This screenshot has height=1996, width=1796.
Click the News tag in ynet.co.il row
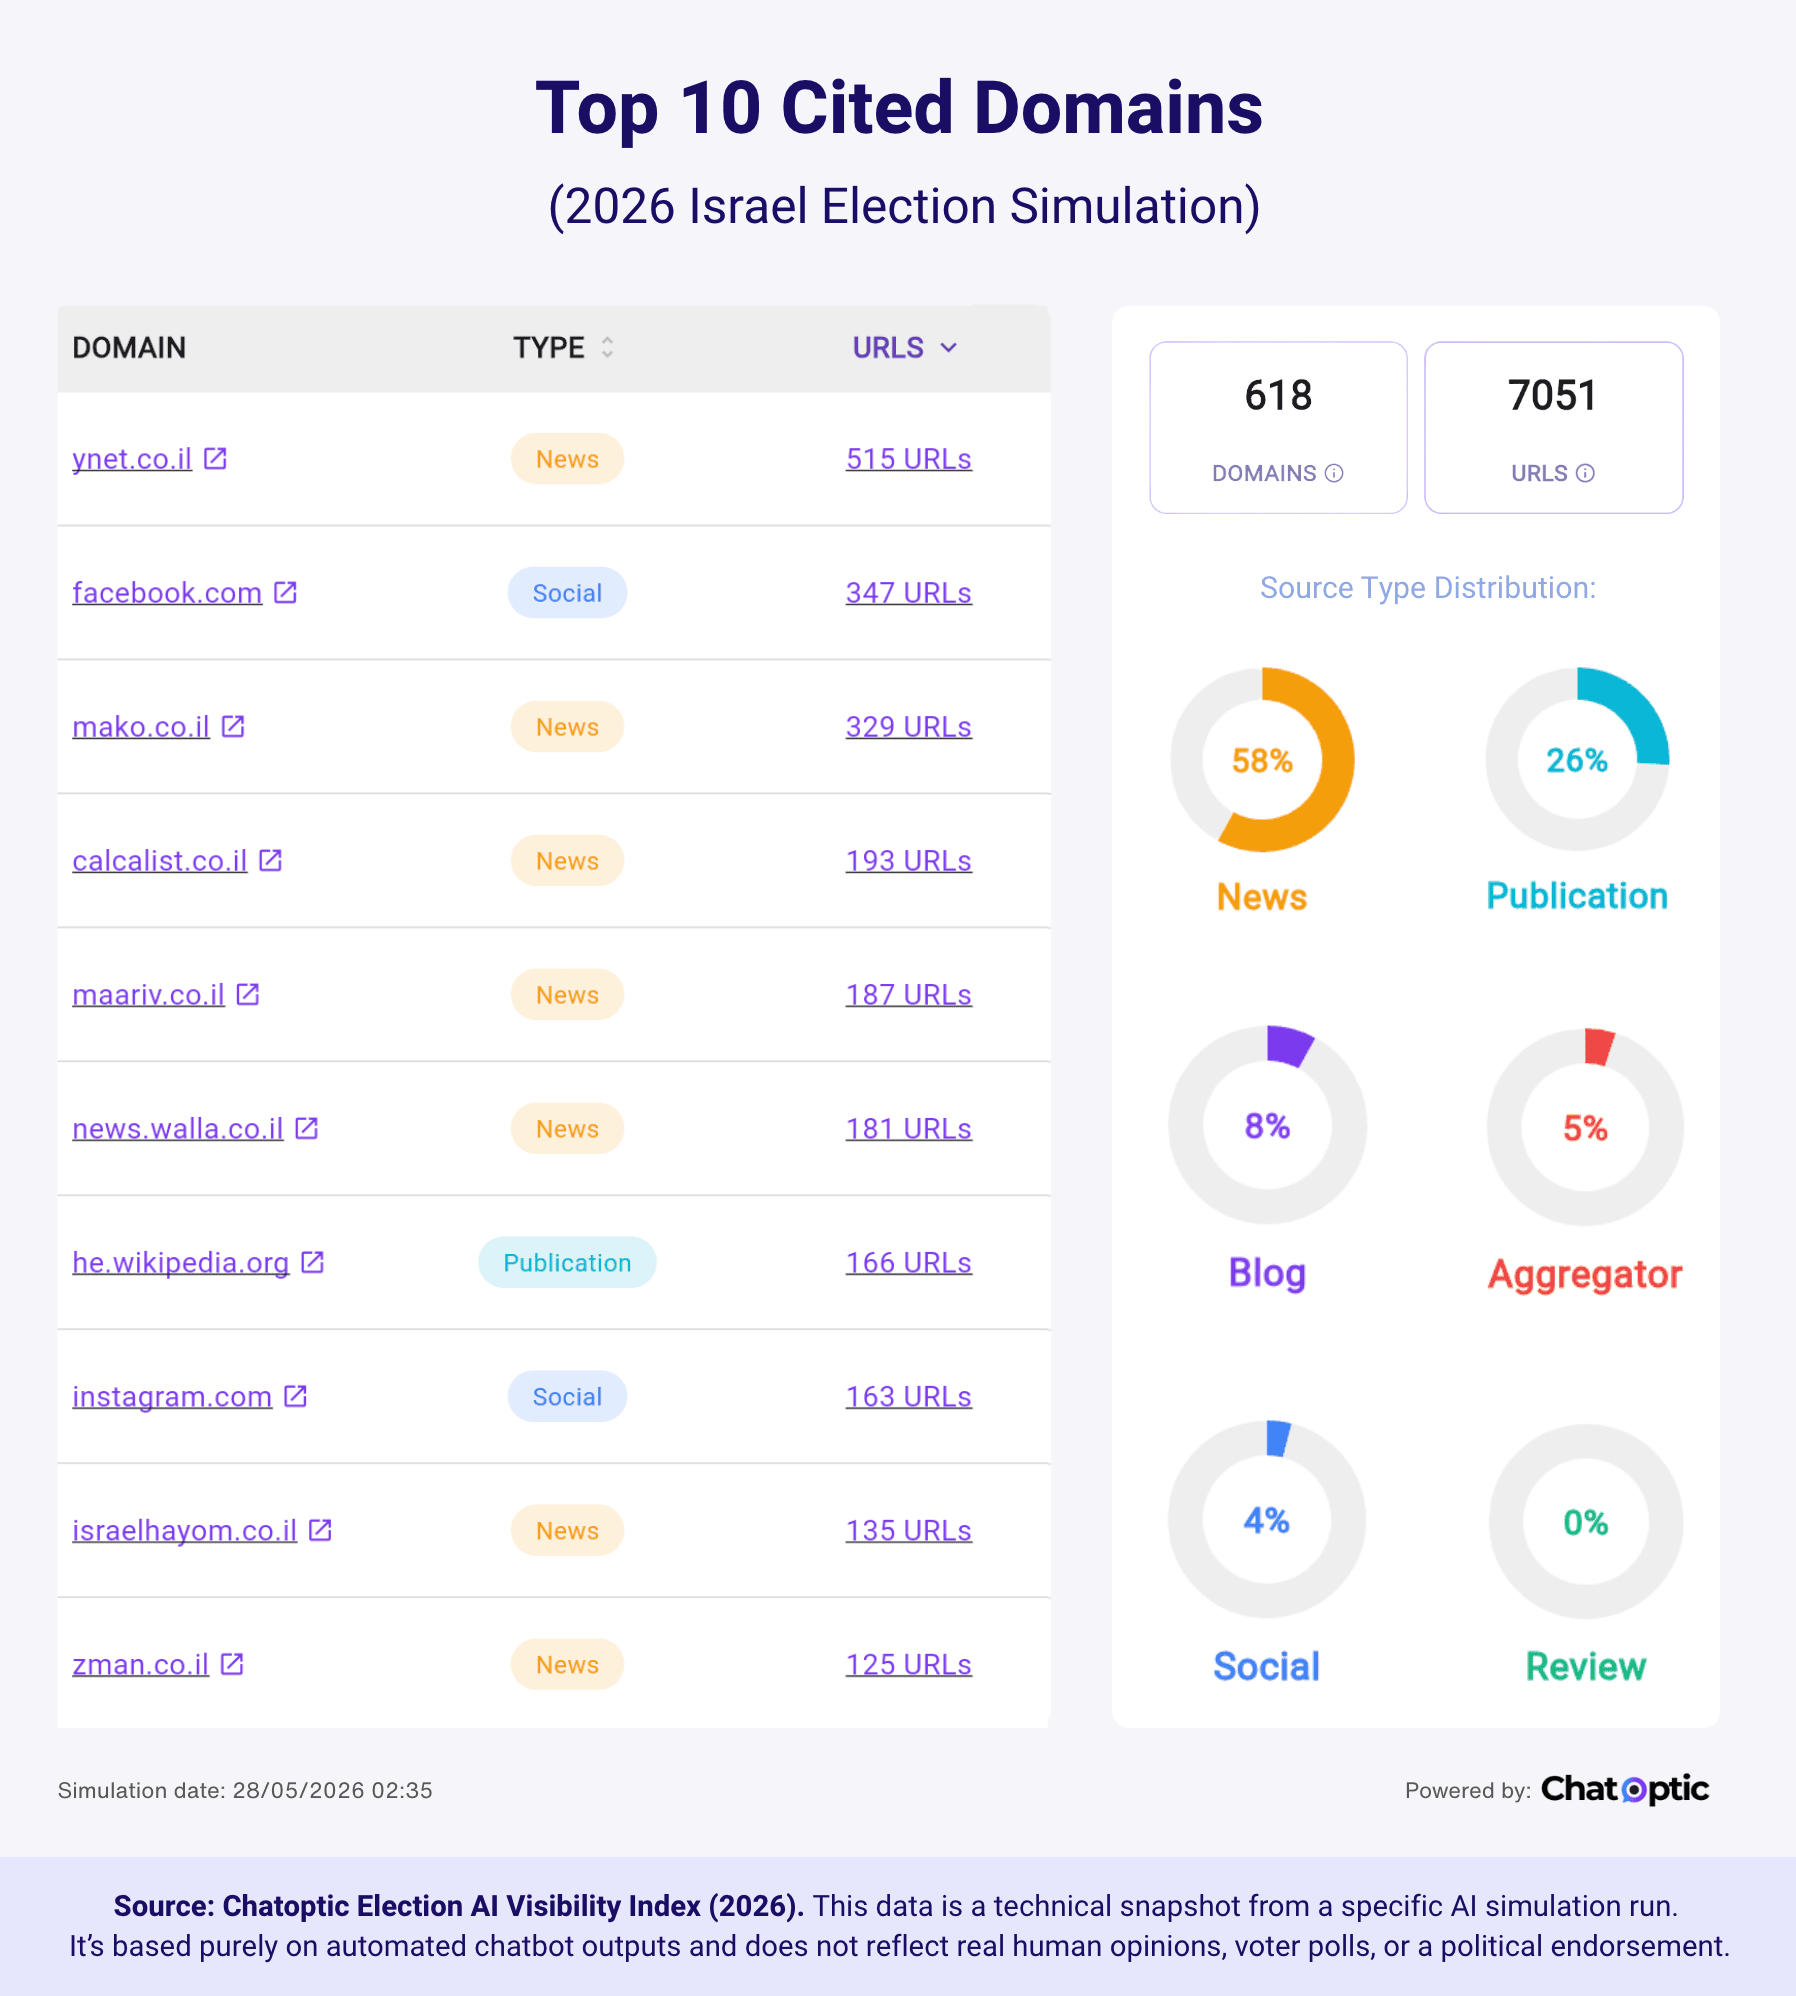click(x=567, y=459)
